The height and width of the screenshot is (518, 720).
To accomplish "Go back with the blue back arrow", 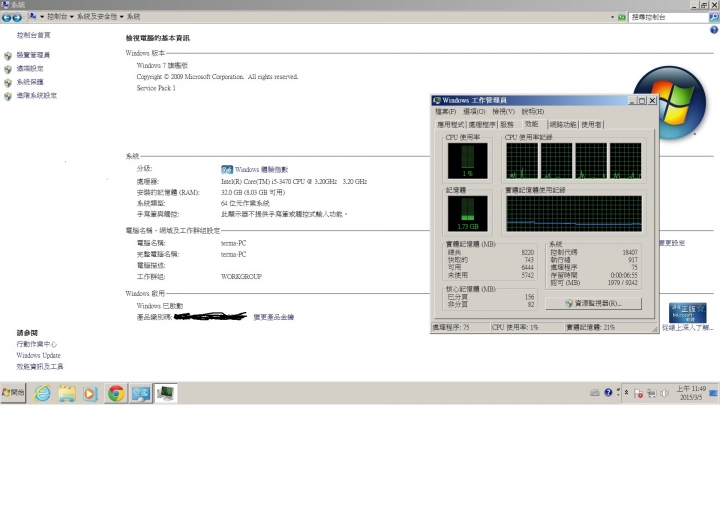I will click(x=6, y=17).
